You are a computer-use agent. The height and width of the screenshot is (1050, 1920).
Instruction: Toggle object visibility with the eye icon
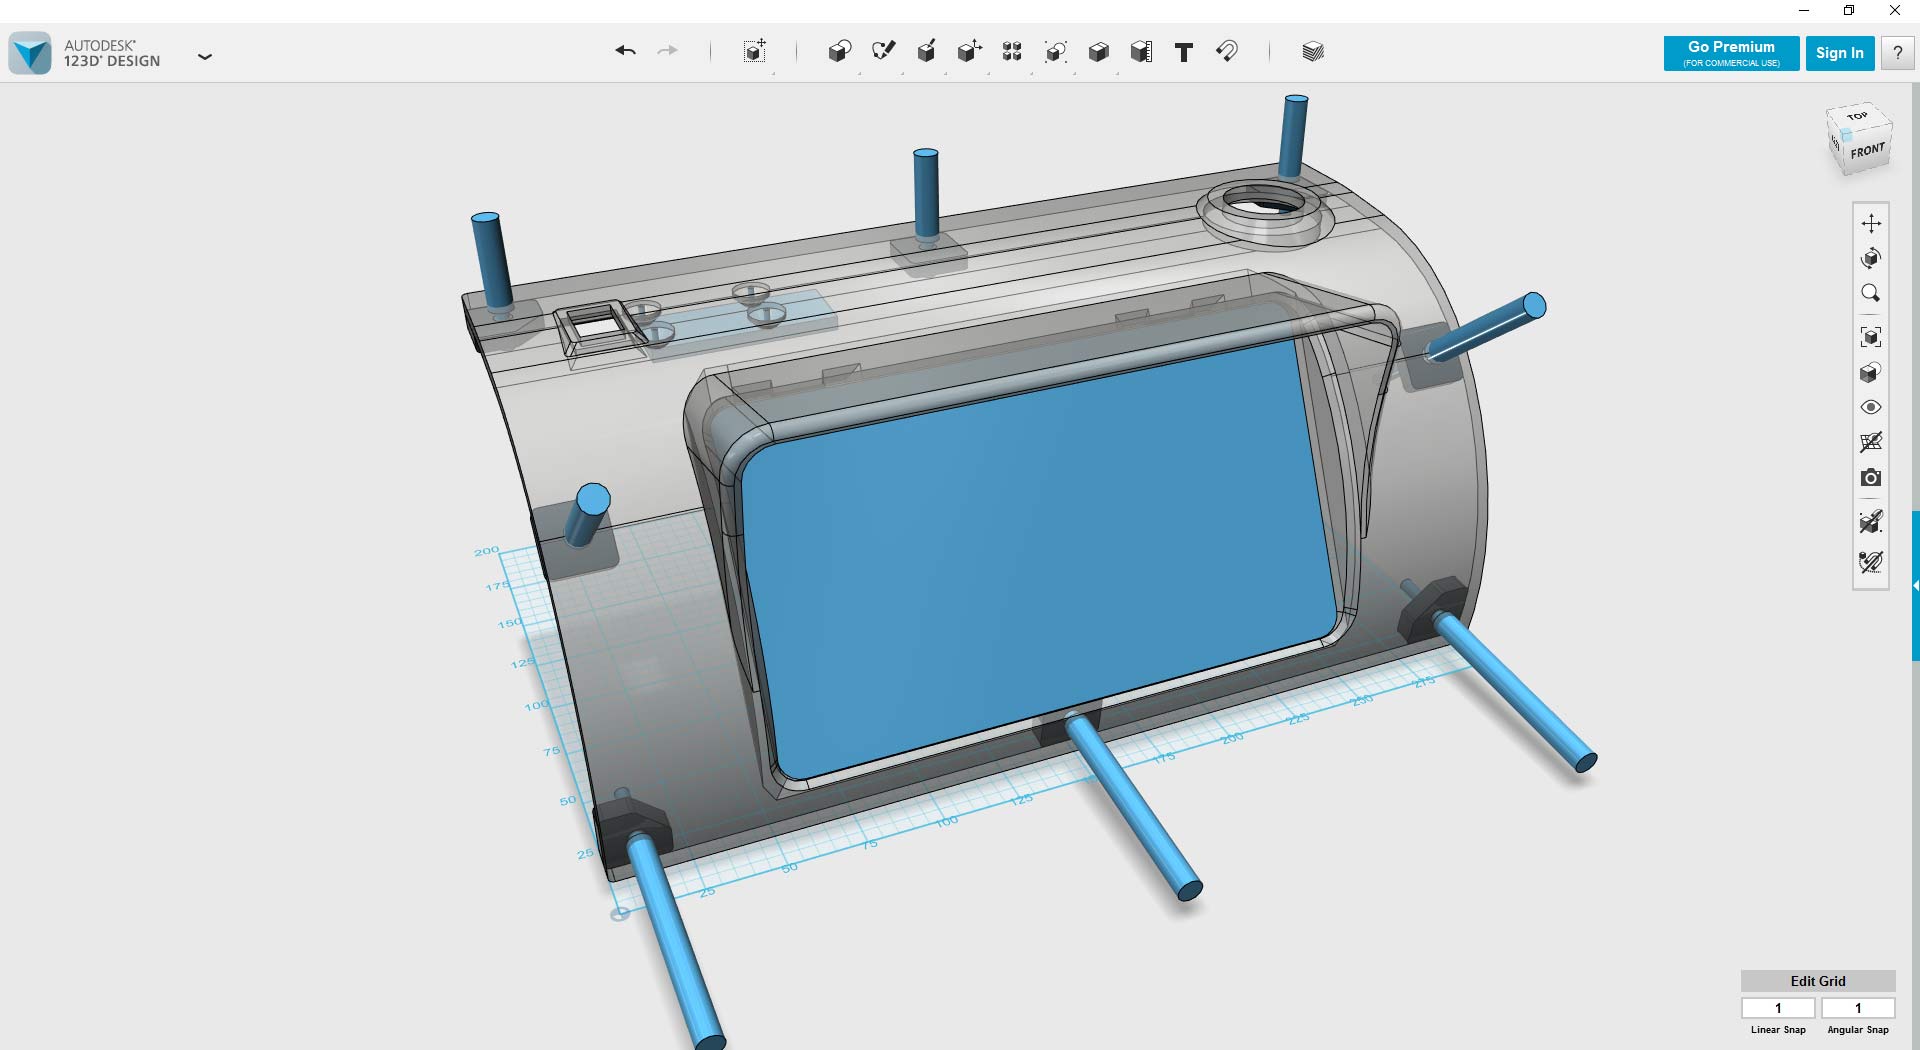coord(1873,407)
